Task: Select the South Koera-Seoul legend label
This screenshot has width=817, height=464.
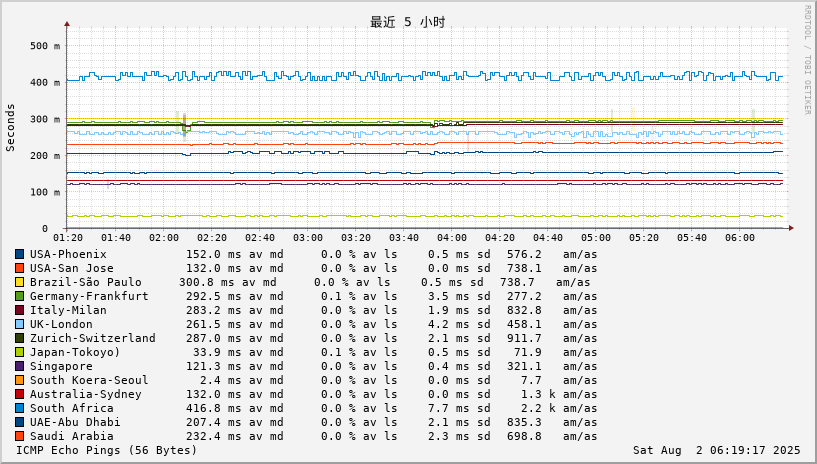Action: [x=89, y=381]
